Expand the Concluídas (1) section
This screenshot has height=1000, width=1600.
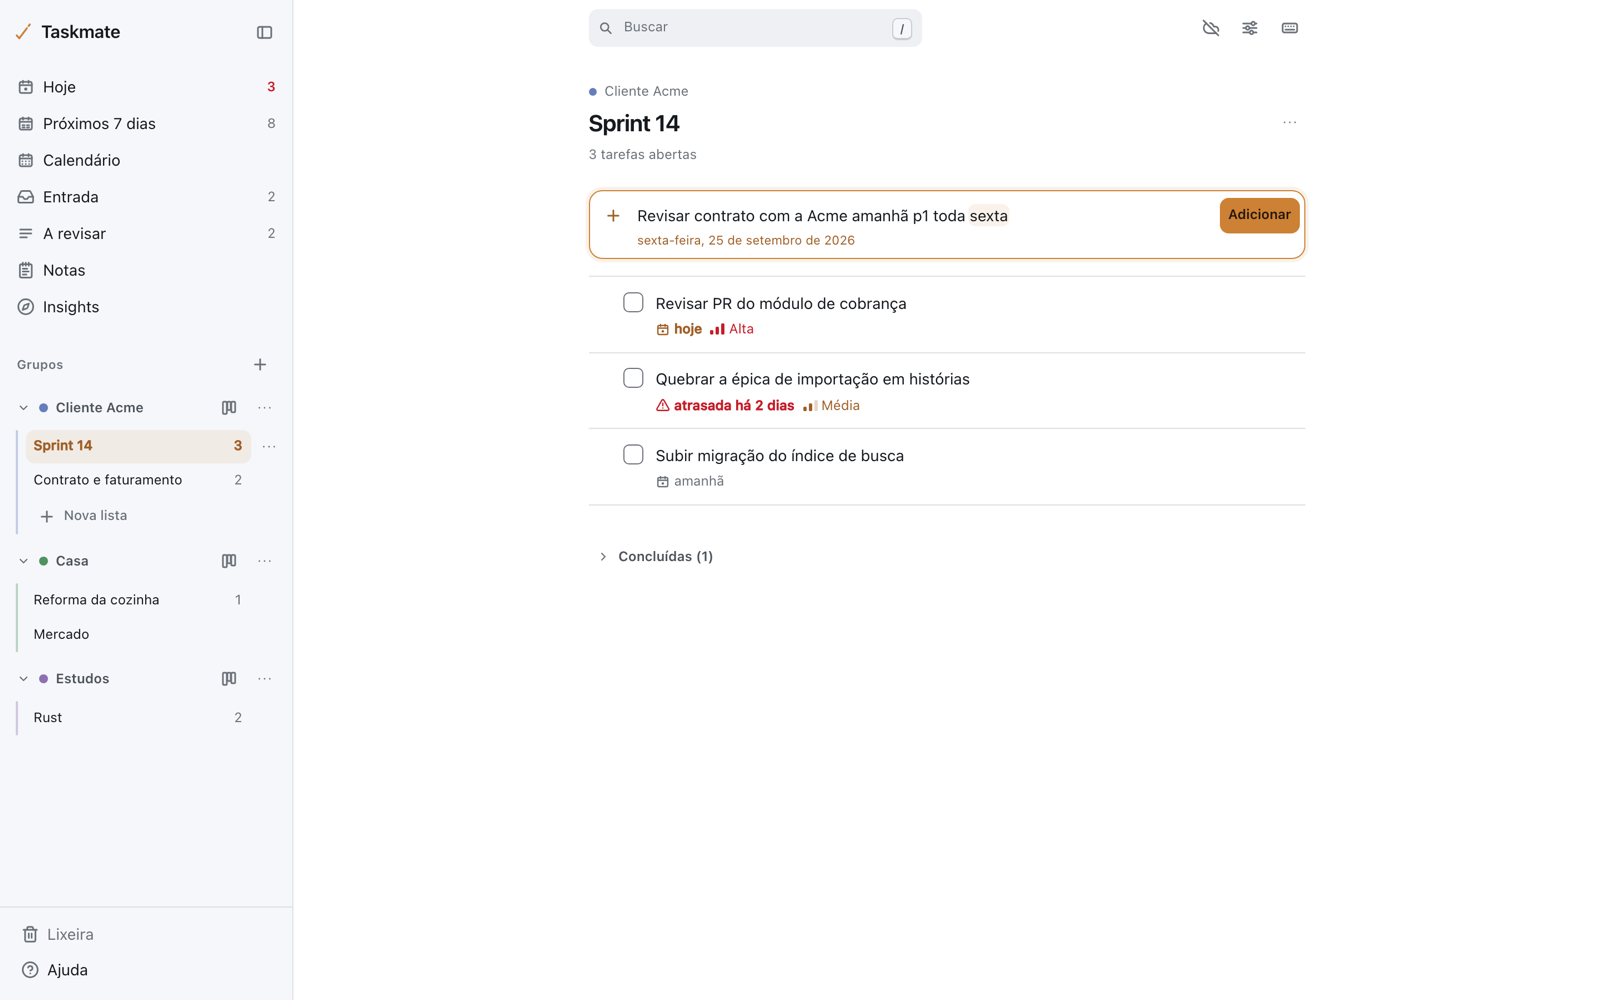coord(656,557)
